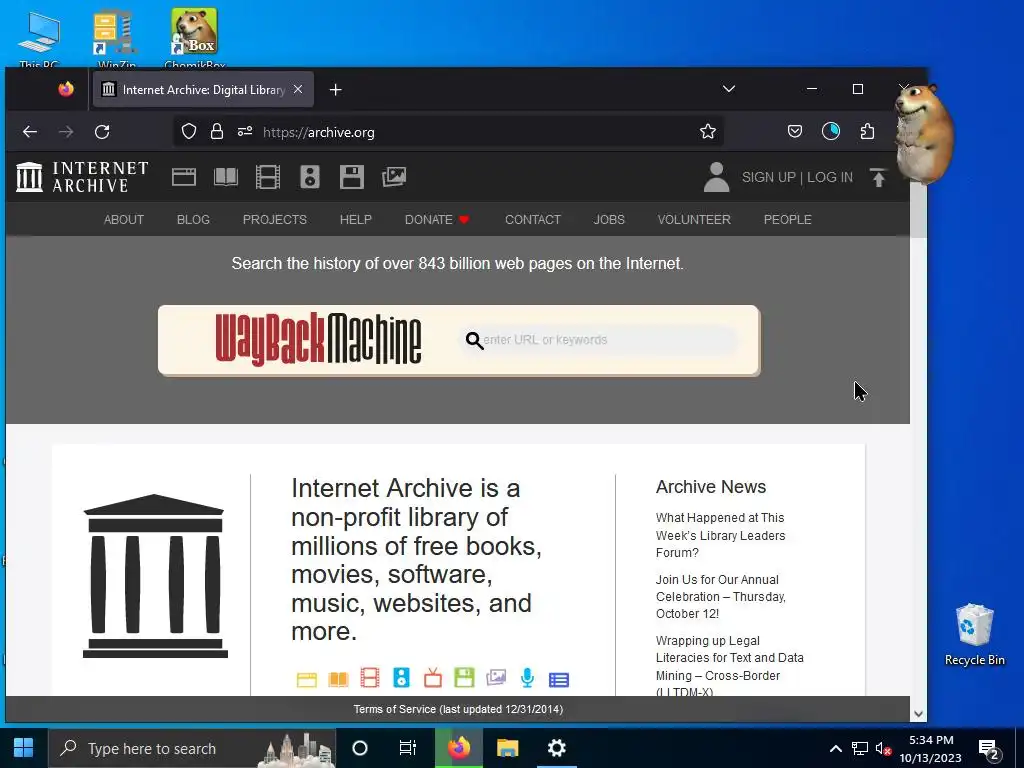Open Save to Pocket icon
The height and width of the screenshot is (768, 1024).
coord(795,132)
